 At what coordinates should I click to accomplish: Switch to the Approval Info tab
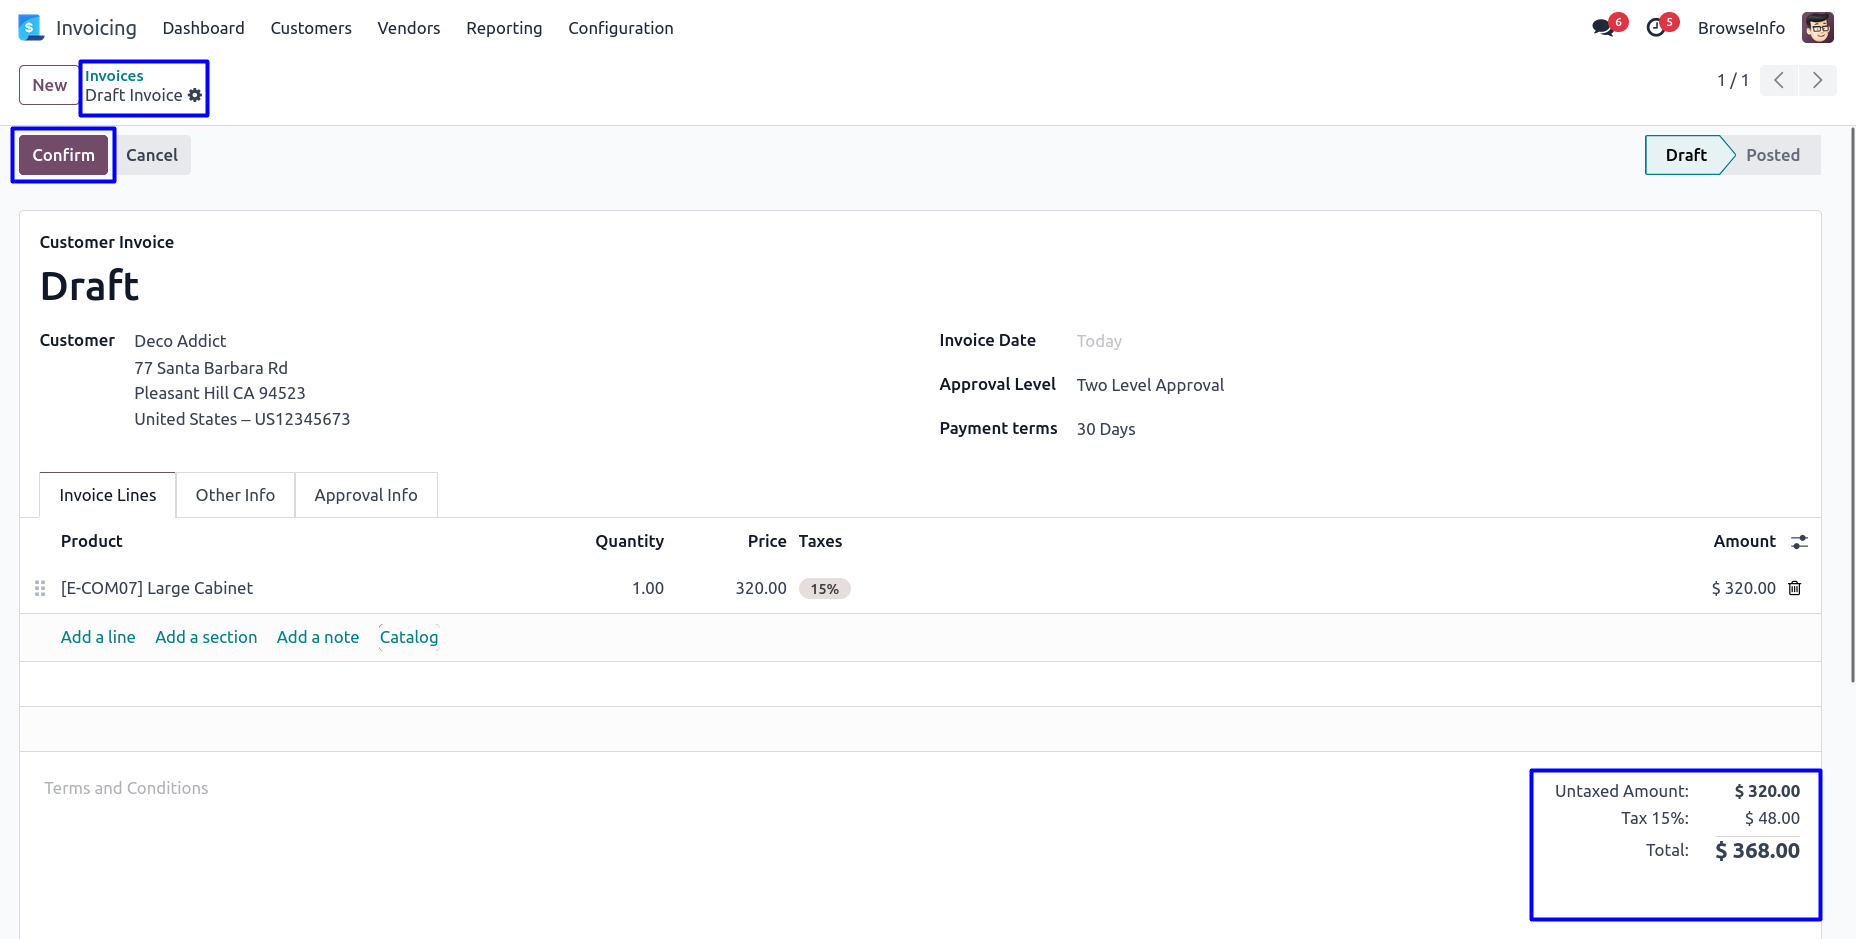(366, 495)
